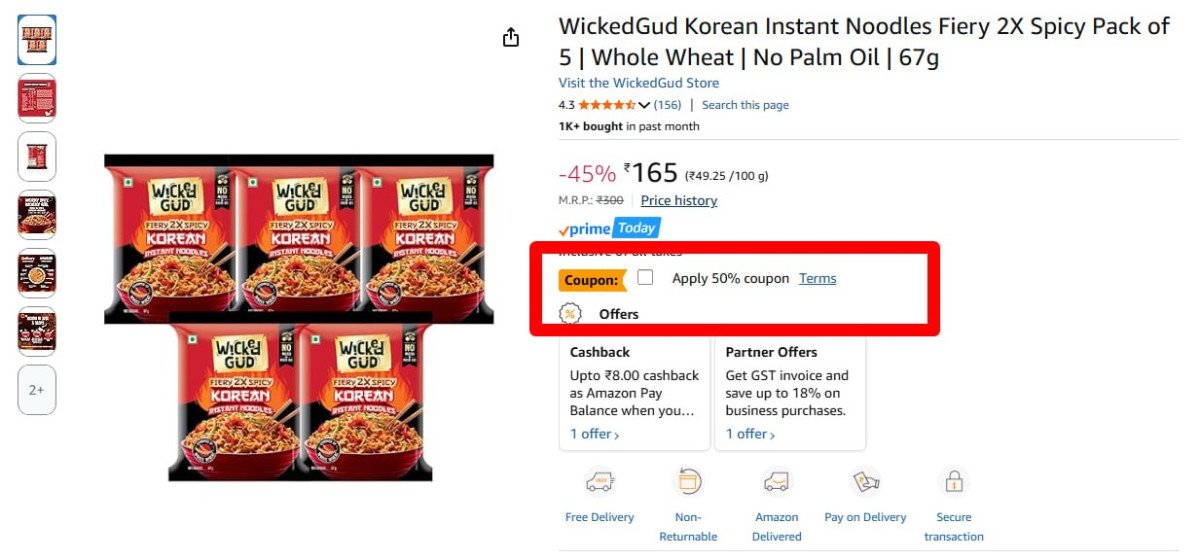
Task: Click the Secure transaction lock icon
Action: click(953, 482)
